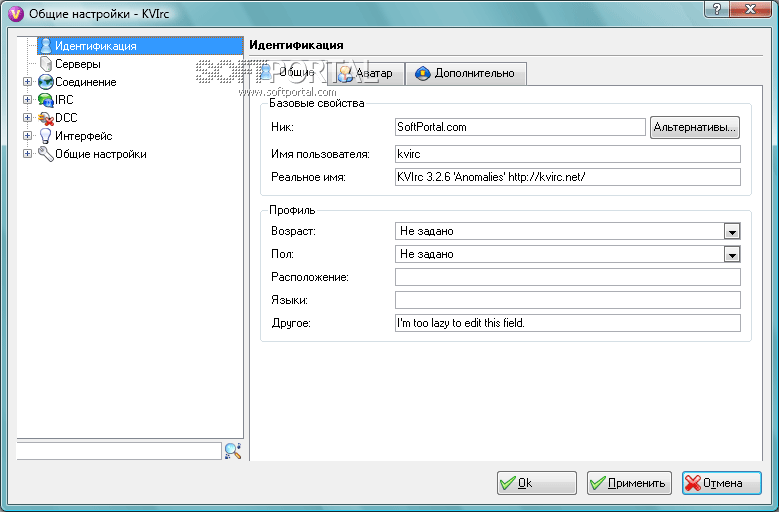Expand the Интерфейс tree node
Screen dimensions: 779x512
click(x=27, y=136)
